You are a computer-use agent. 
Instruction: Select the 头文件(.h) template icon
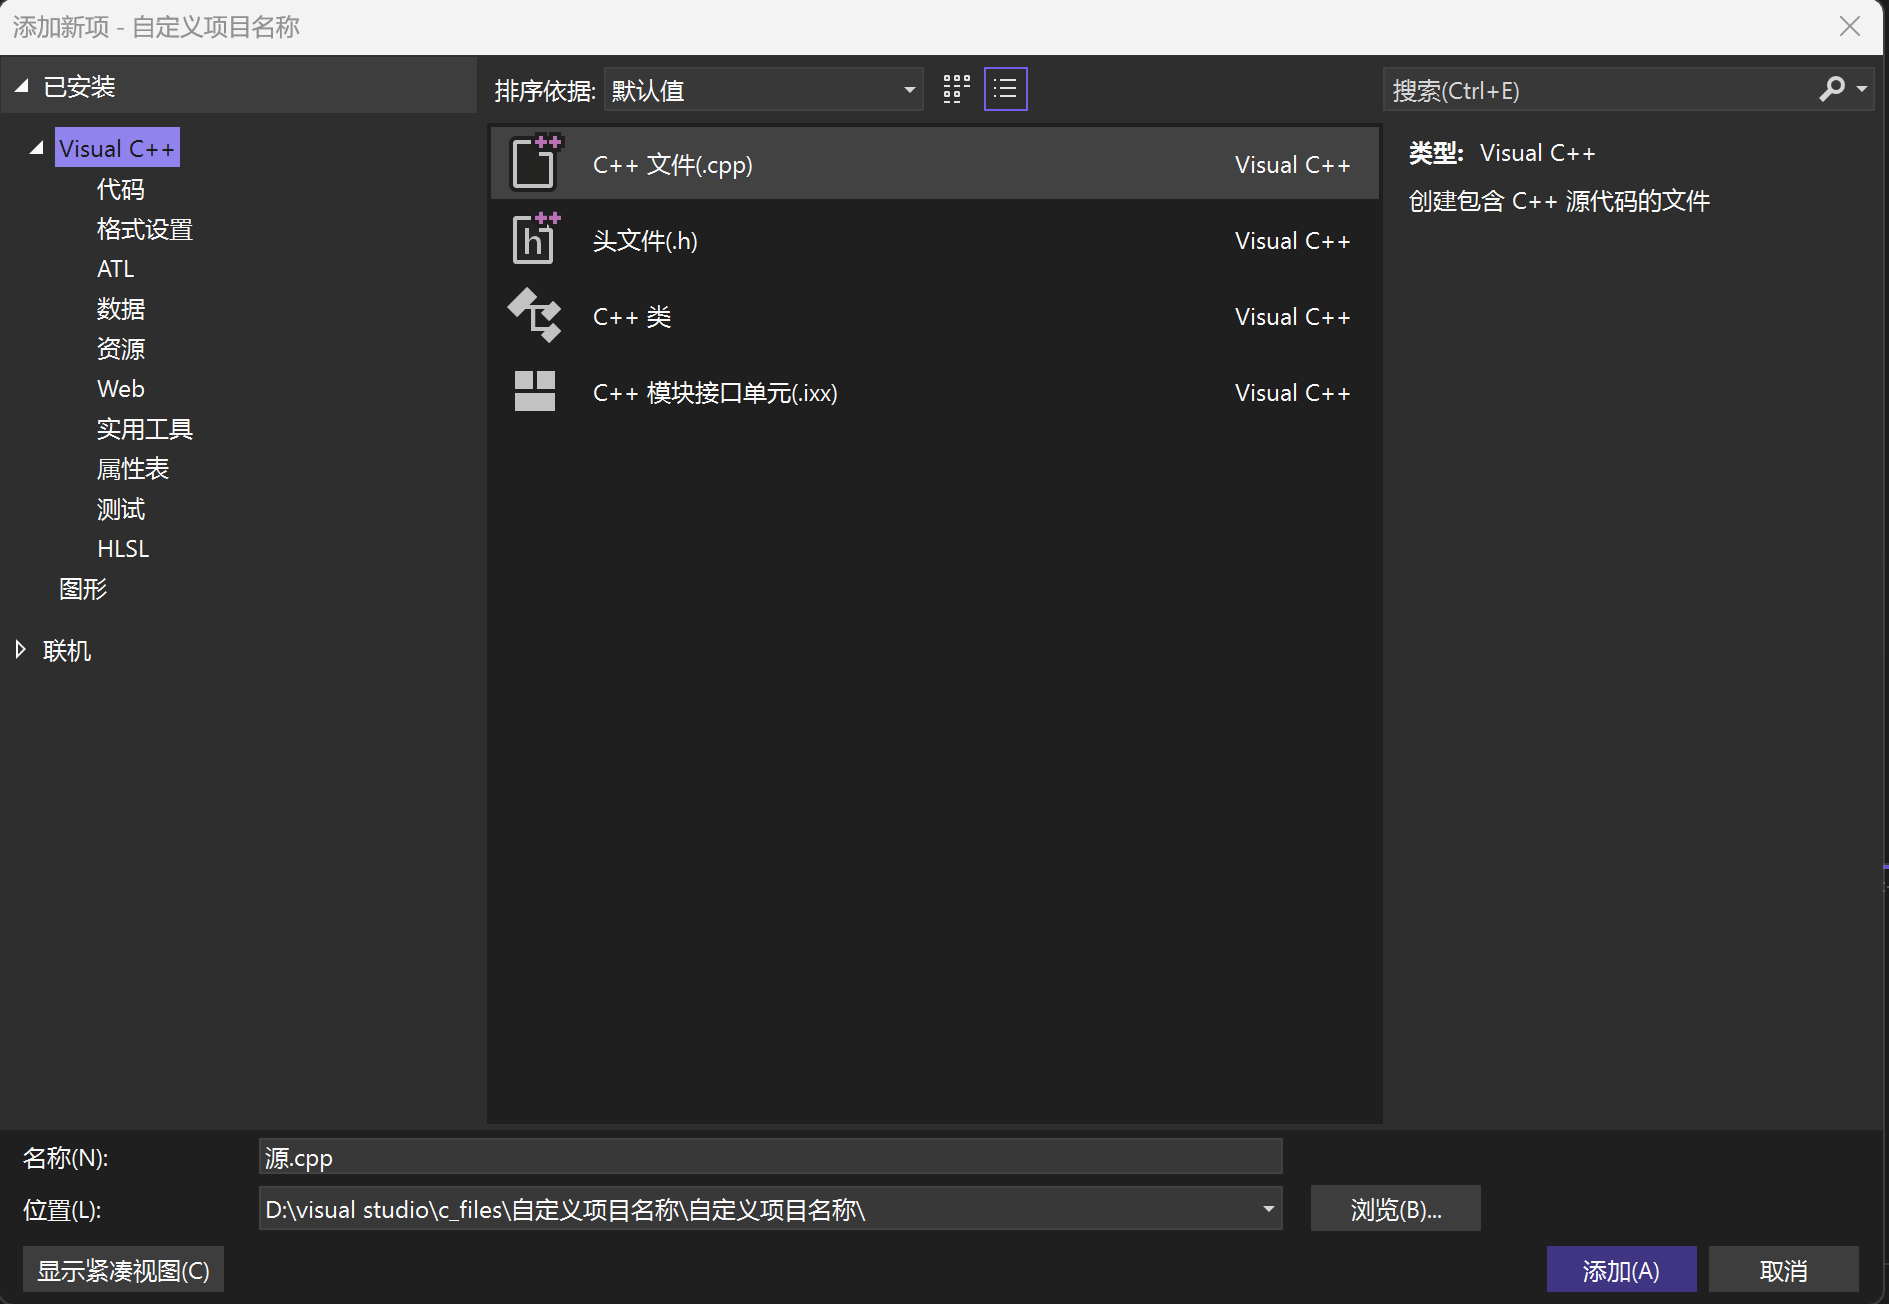point(535,239)
